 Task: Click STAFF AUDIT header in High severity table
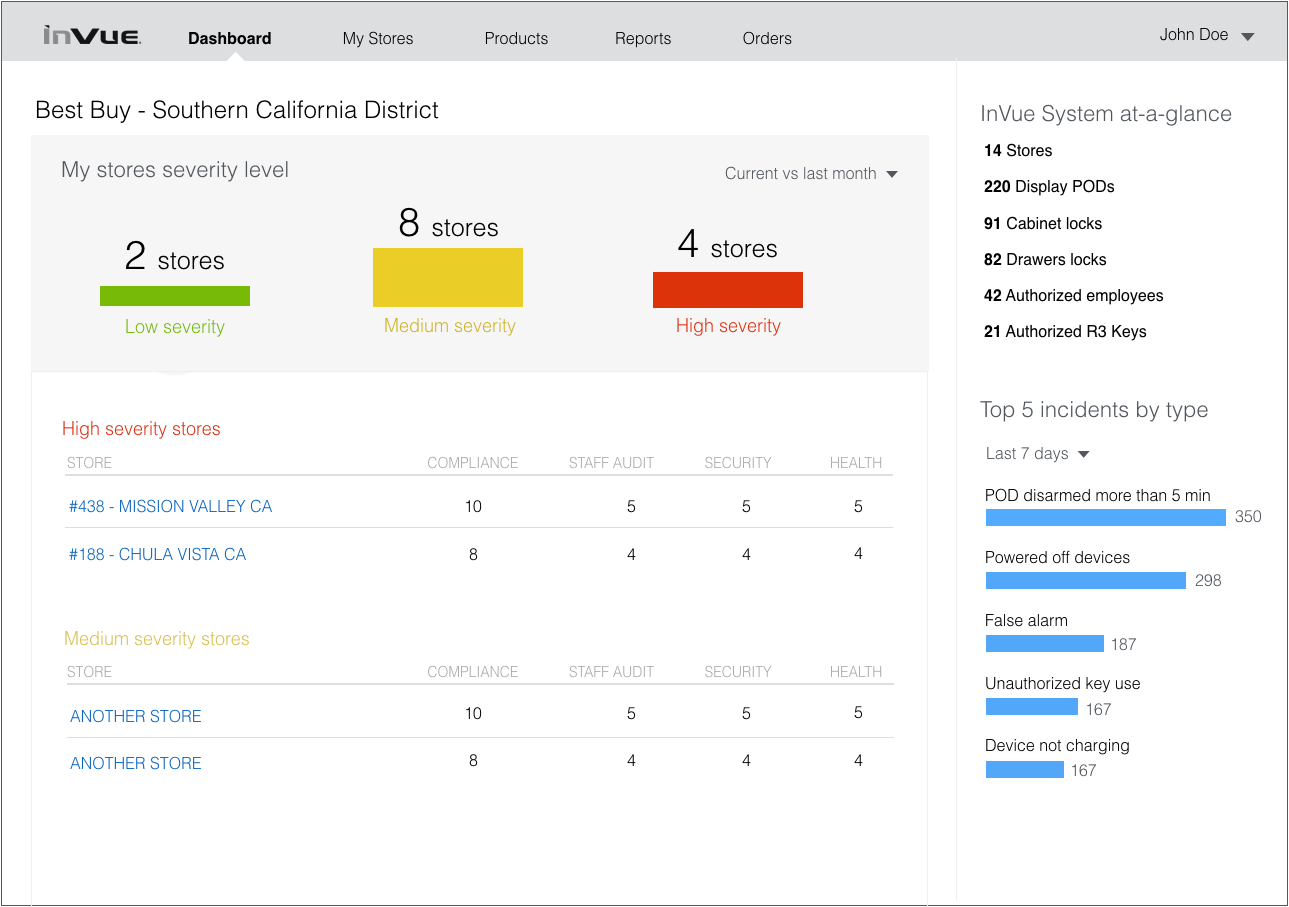point(611,463)
